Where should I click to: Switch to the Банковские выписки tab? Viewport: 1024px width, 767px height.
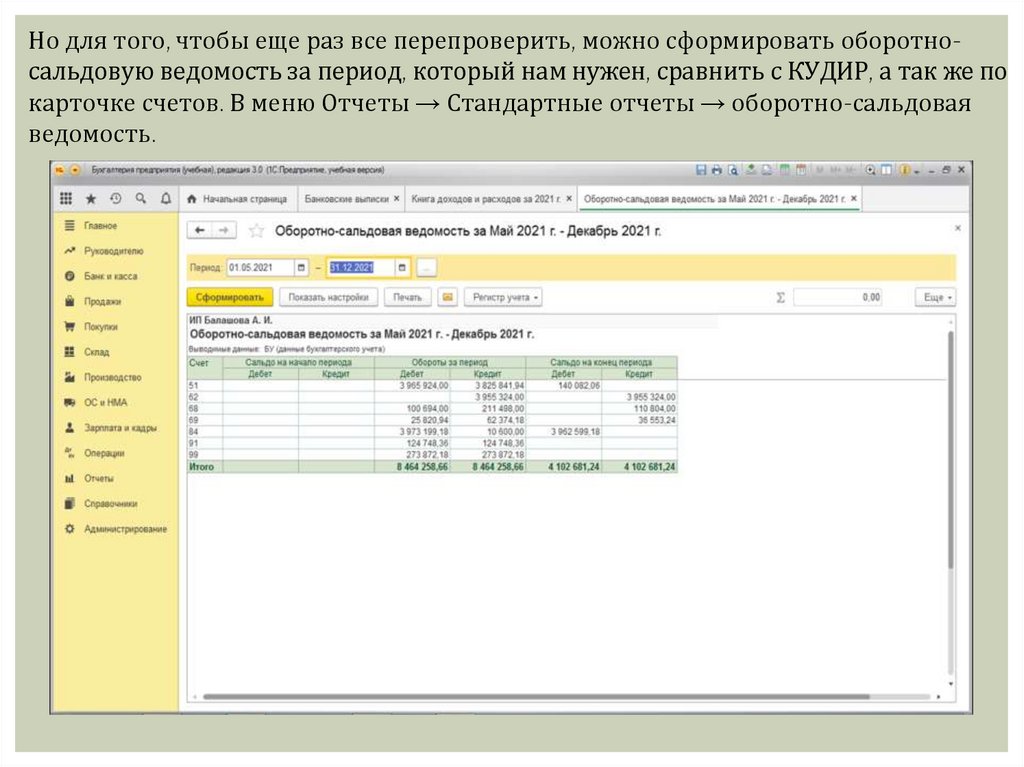[x=346, y=199]
